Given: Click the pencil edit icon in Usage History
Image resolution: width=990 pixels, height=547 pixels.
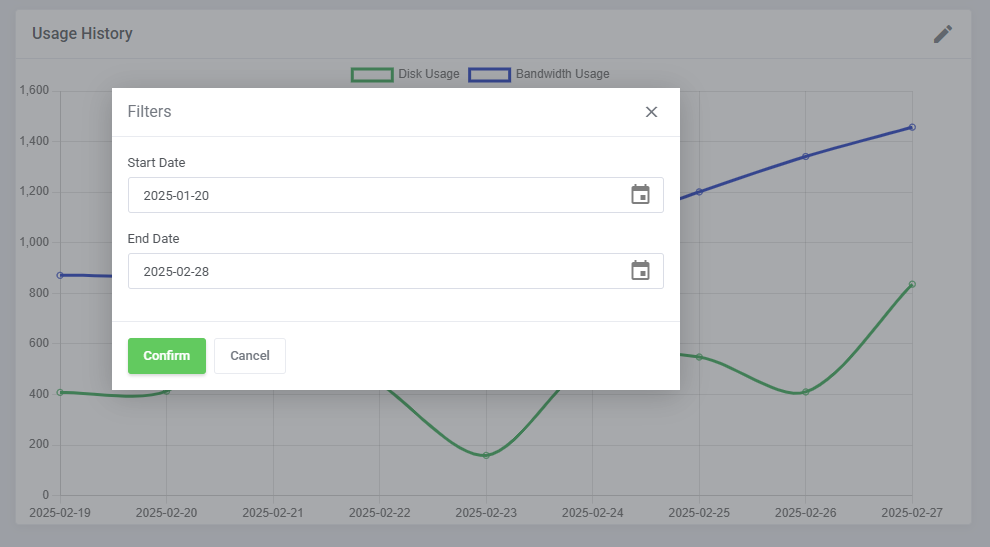Looking at the screenshot, I should tap(943, 34).
